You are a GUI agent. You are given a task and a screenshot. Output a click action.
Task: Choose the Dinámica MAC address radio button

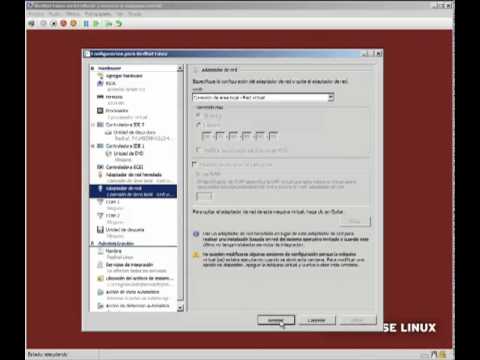[198, 115]
